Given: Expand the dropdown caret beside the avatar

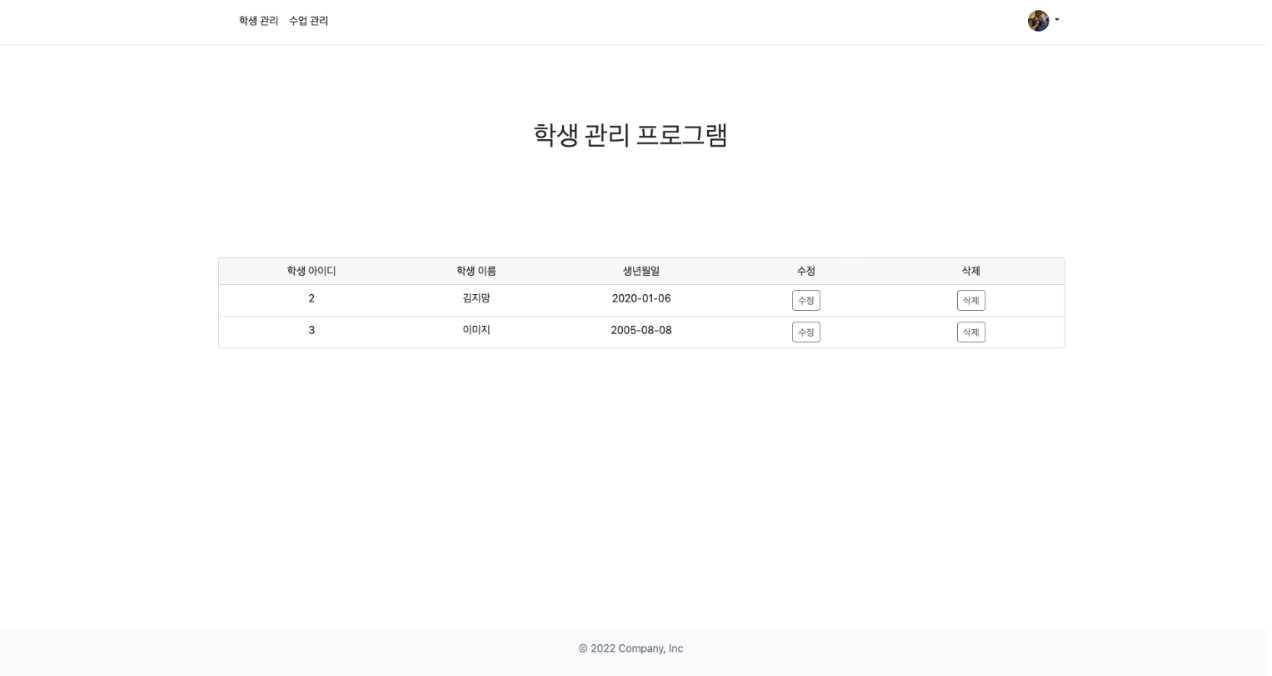Looking at the screenshot, I should pos(1057,20).
